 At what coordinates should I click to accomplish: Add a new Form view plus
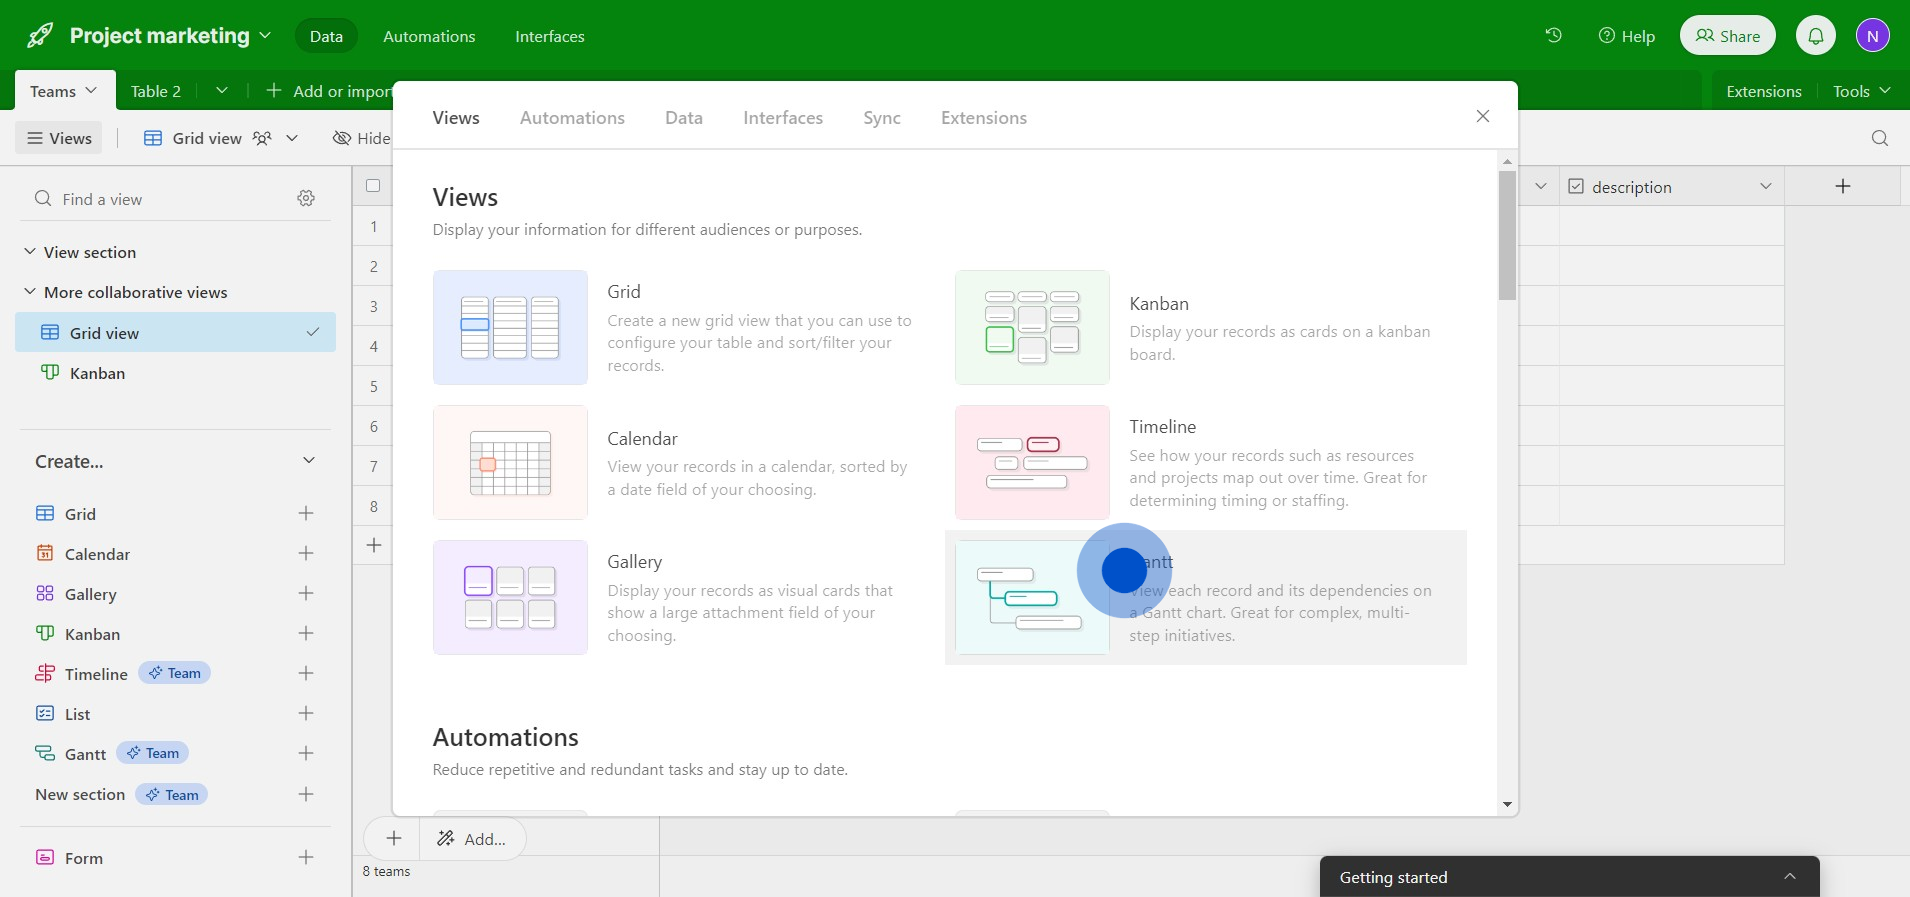[306, 857]
